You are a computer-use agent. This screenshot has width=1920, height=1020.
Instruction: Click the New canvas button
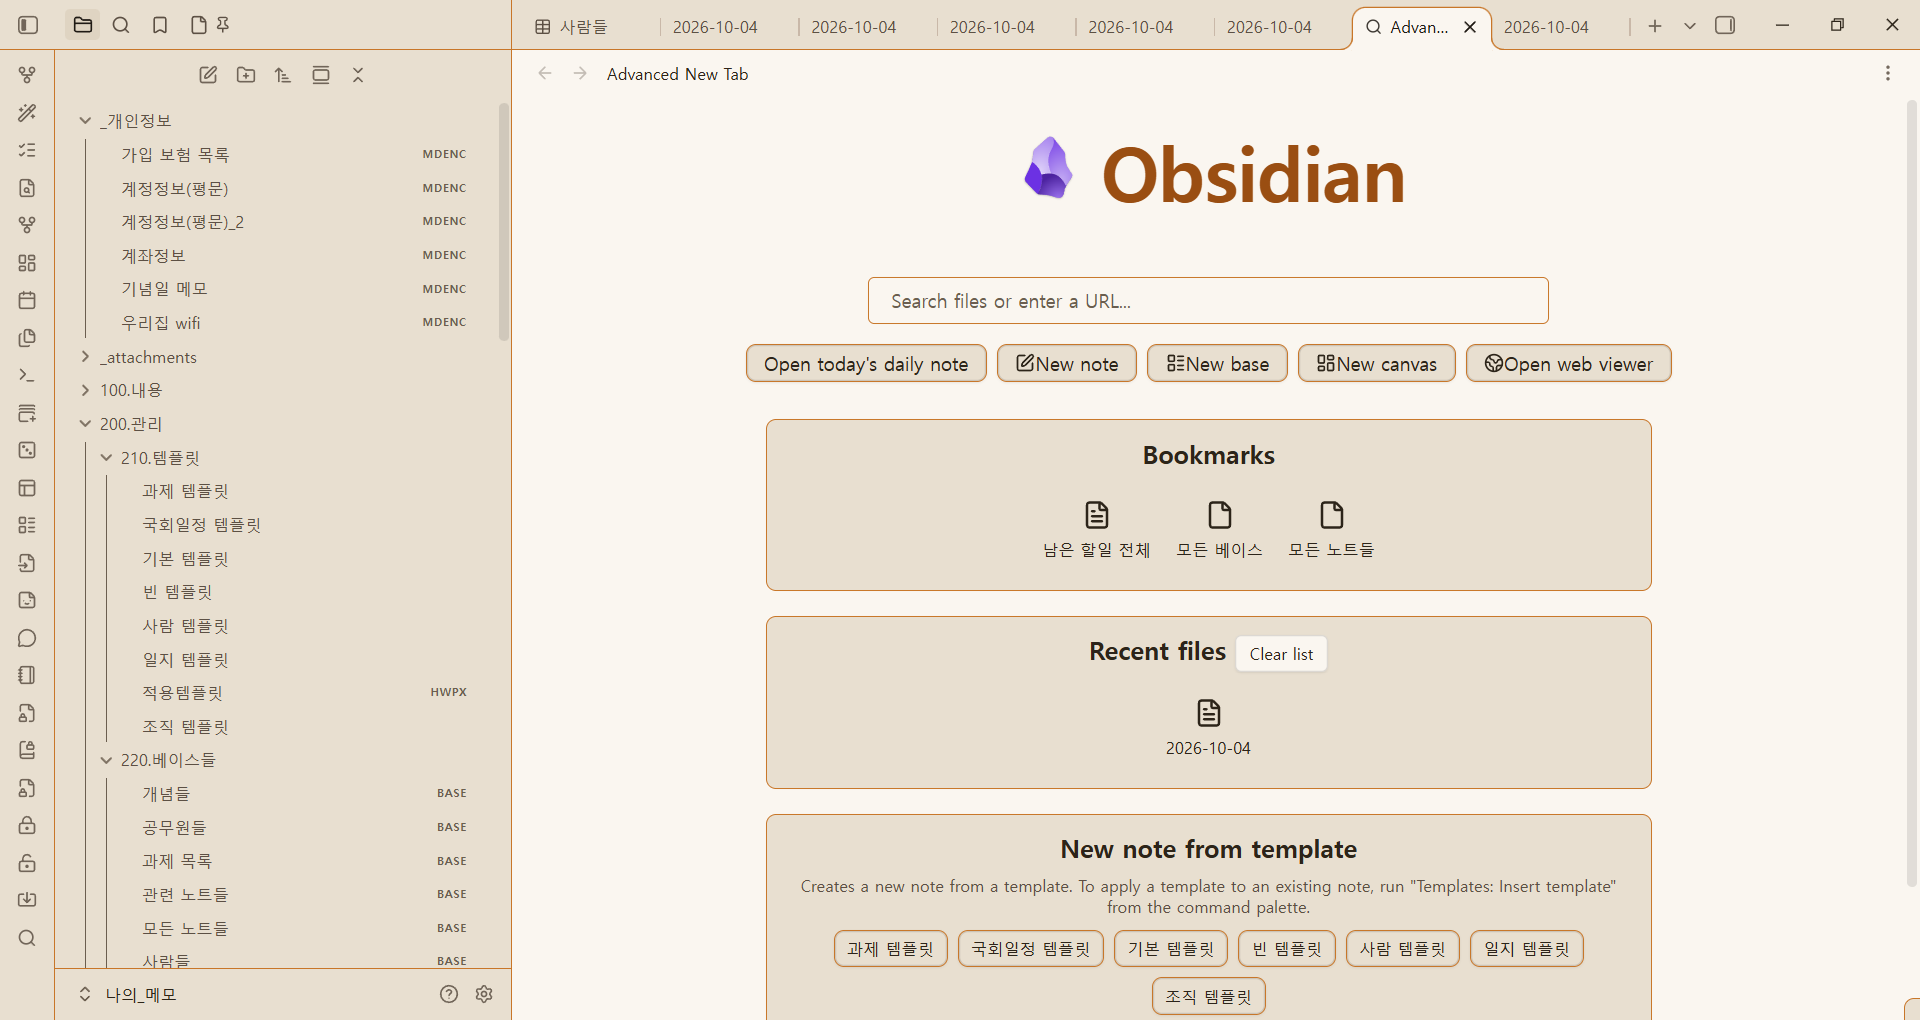(1377, 364)
